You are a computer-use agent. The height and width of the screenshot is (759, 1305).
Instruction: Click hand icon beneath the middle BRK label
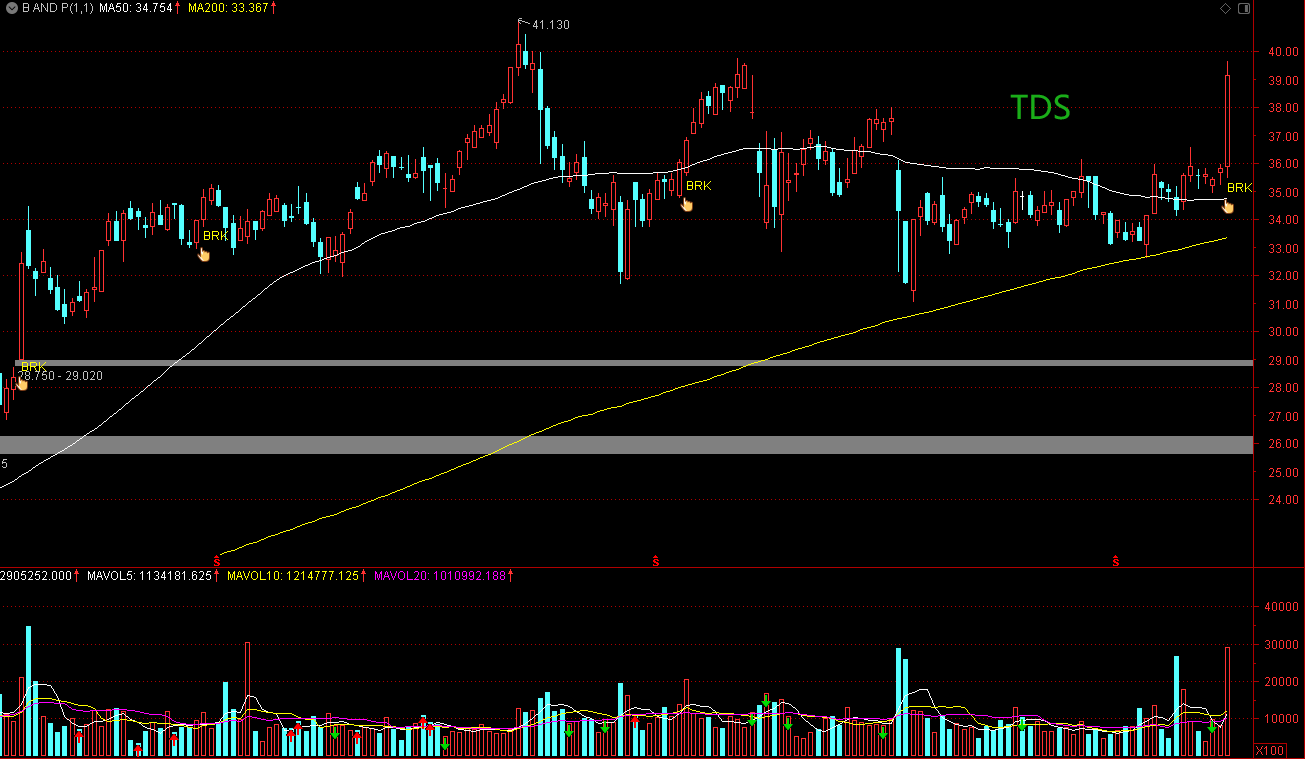tap(686, 204)
